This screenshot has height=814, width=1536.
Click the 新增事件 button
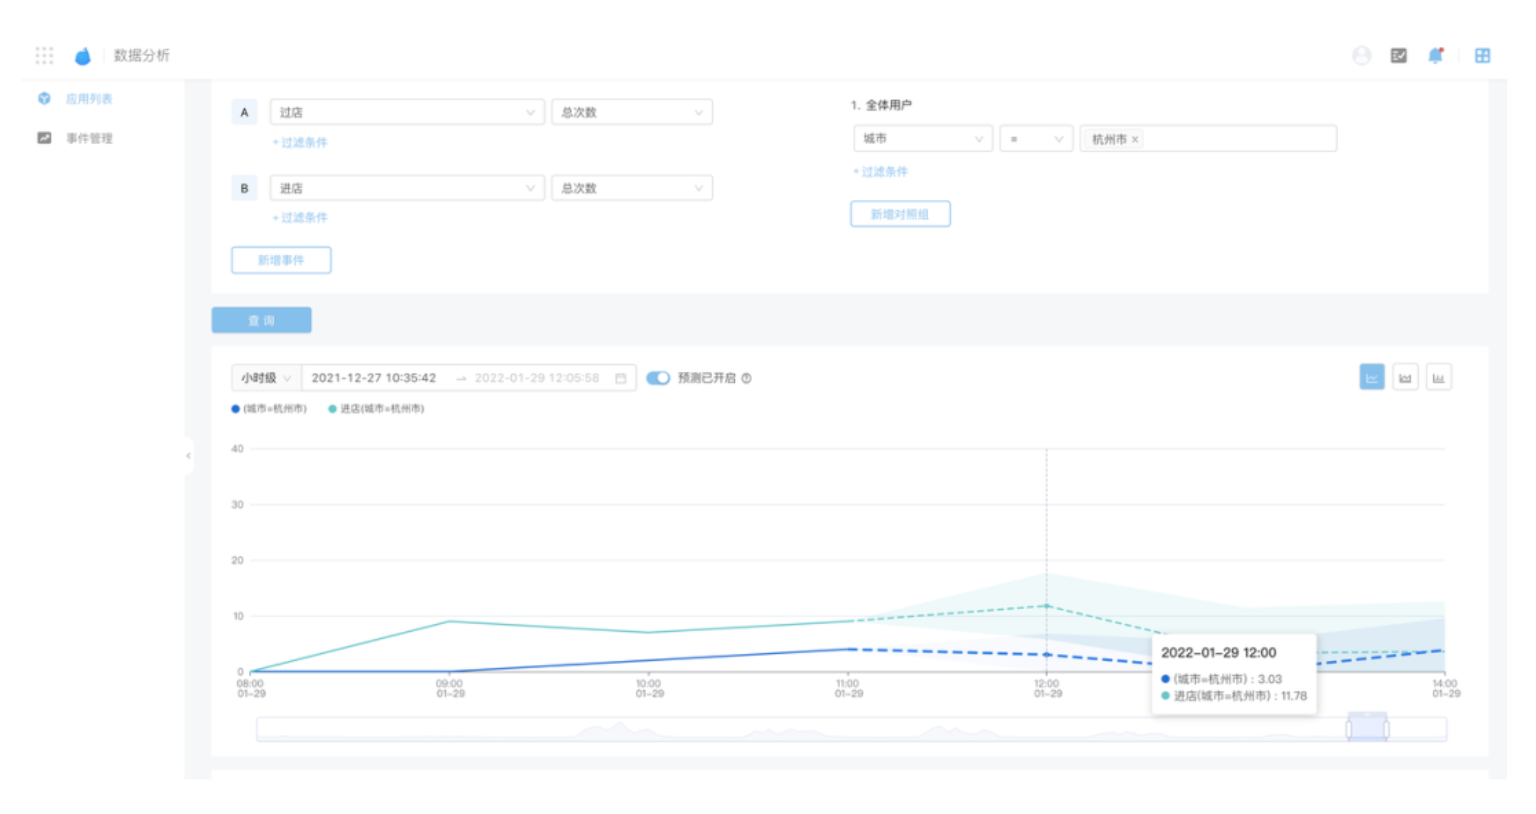[281, 260]
